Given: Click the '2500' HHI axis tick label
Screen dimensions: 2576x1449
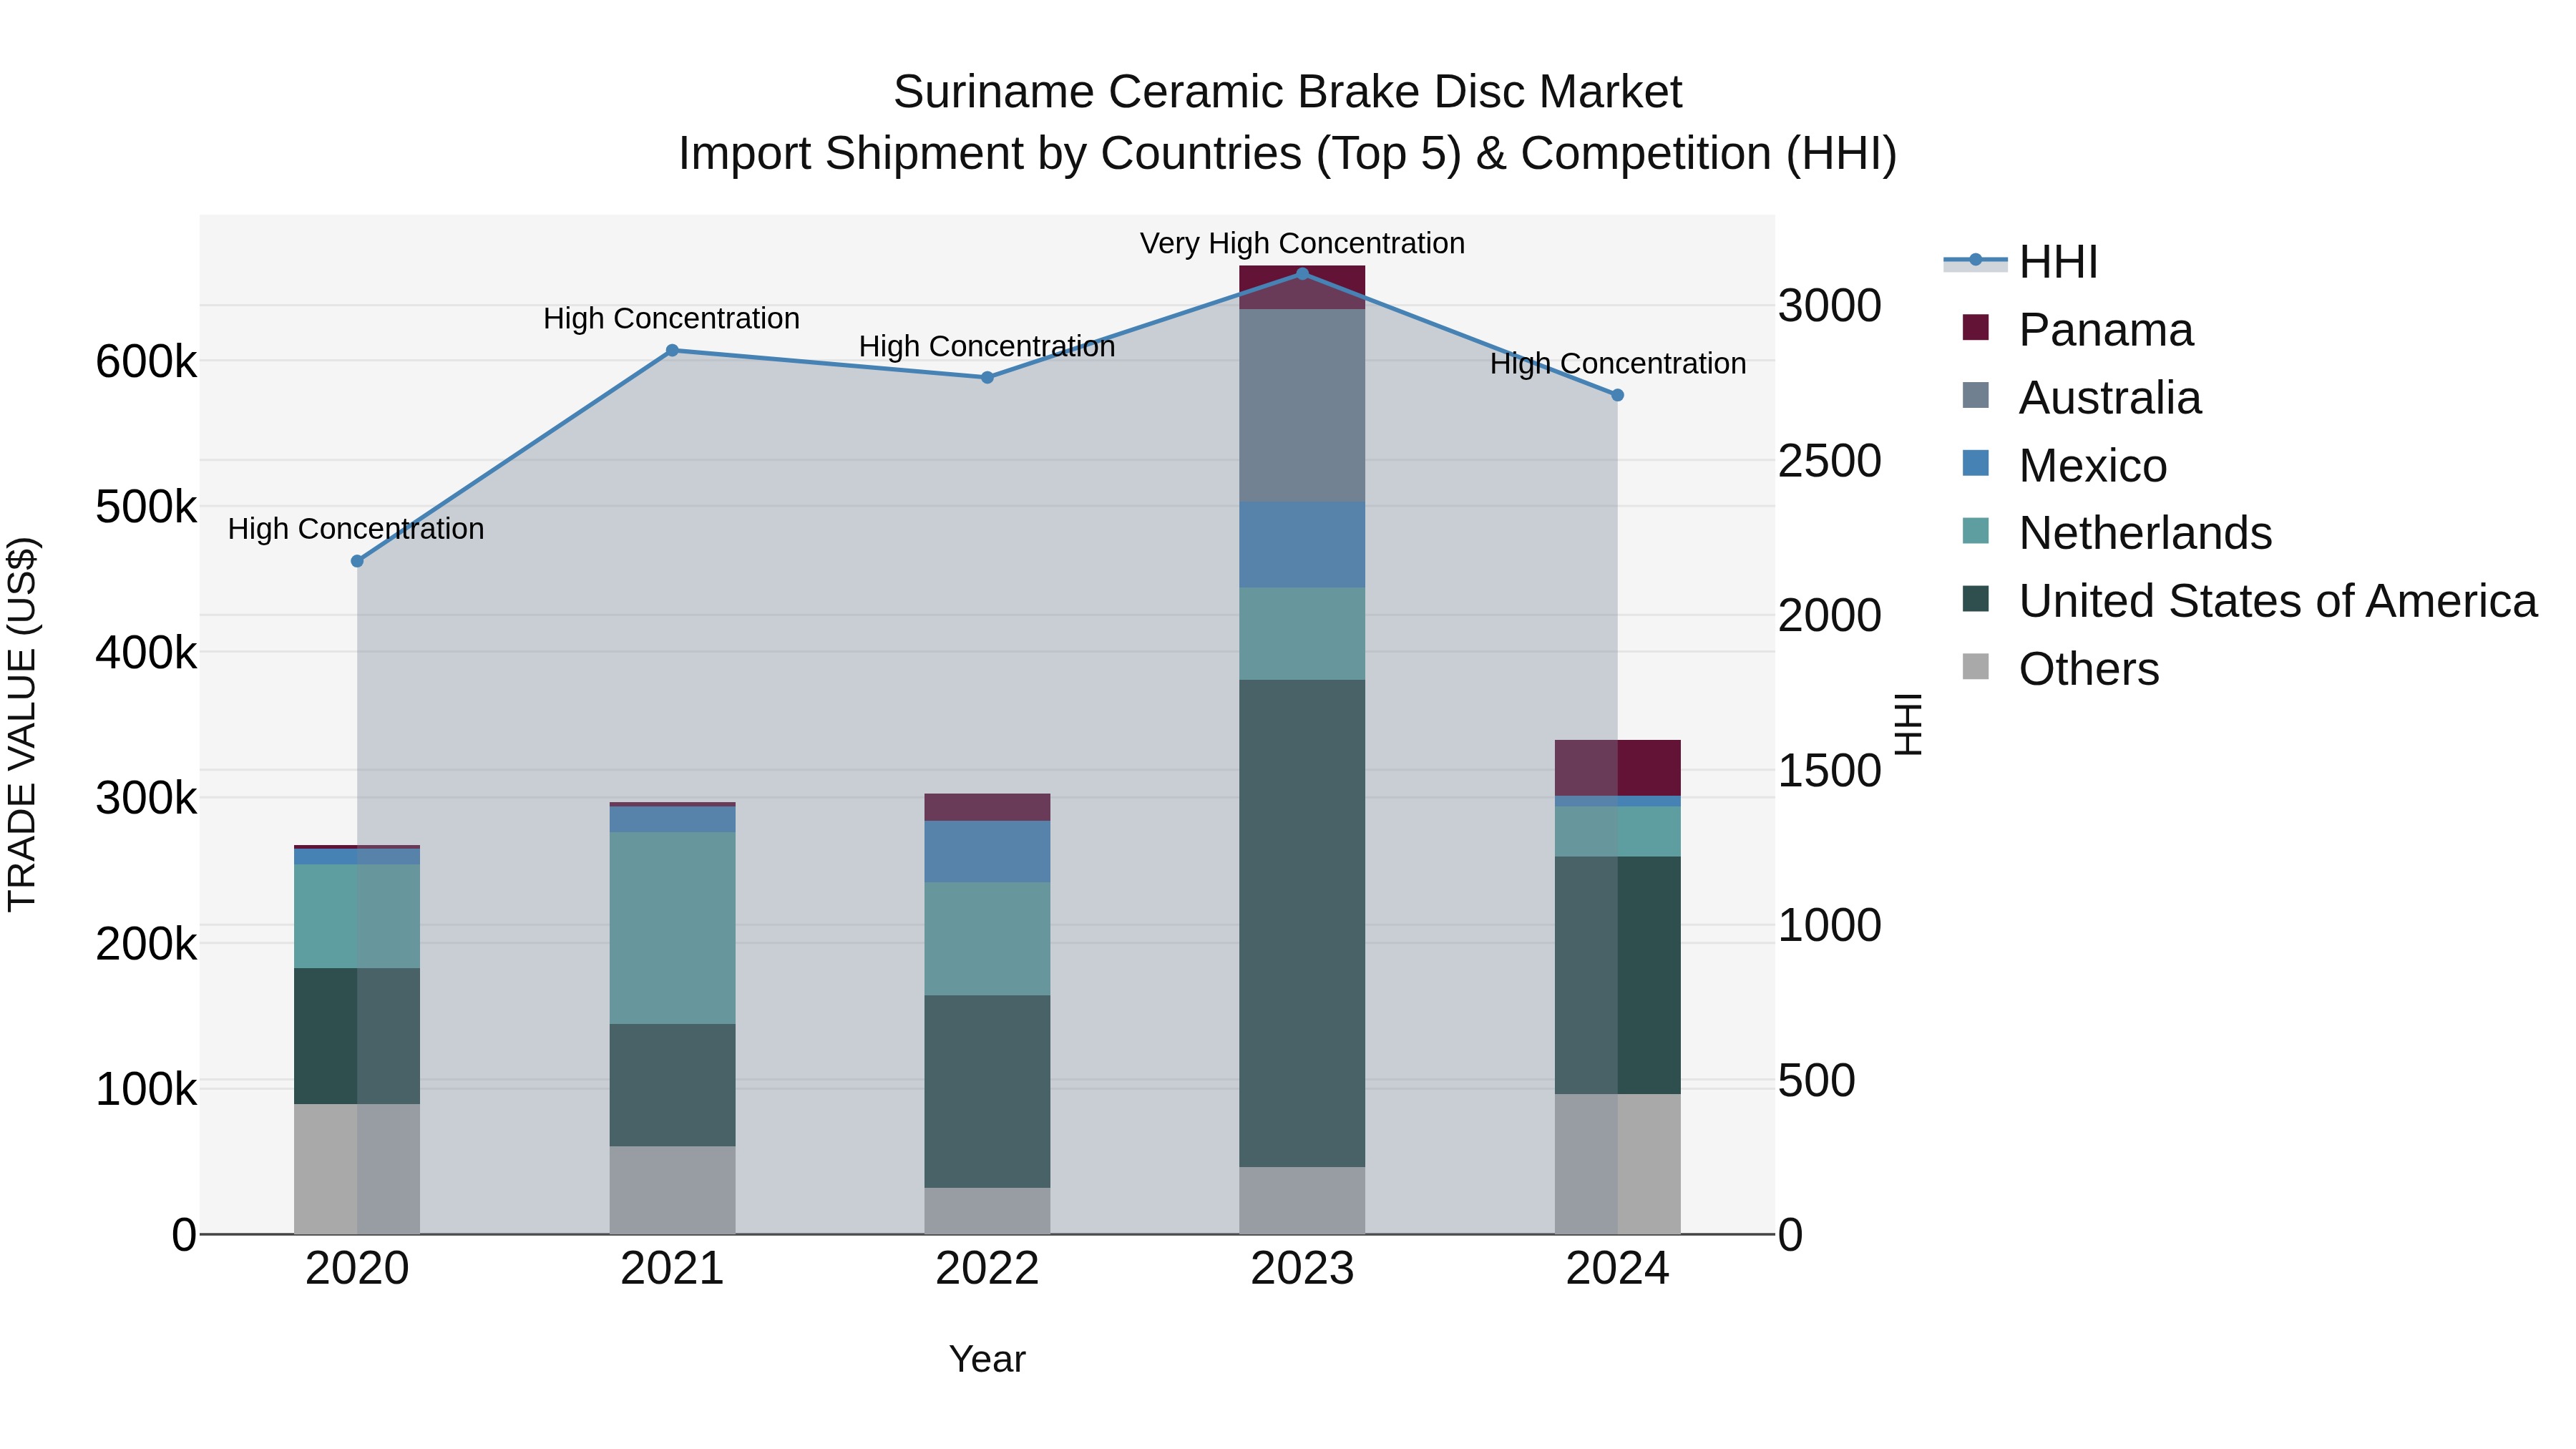Looking at the screenshot, I should [1830, 460].
